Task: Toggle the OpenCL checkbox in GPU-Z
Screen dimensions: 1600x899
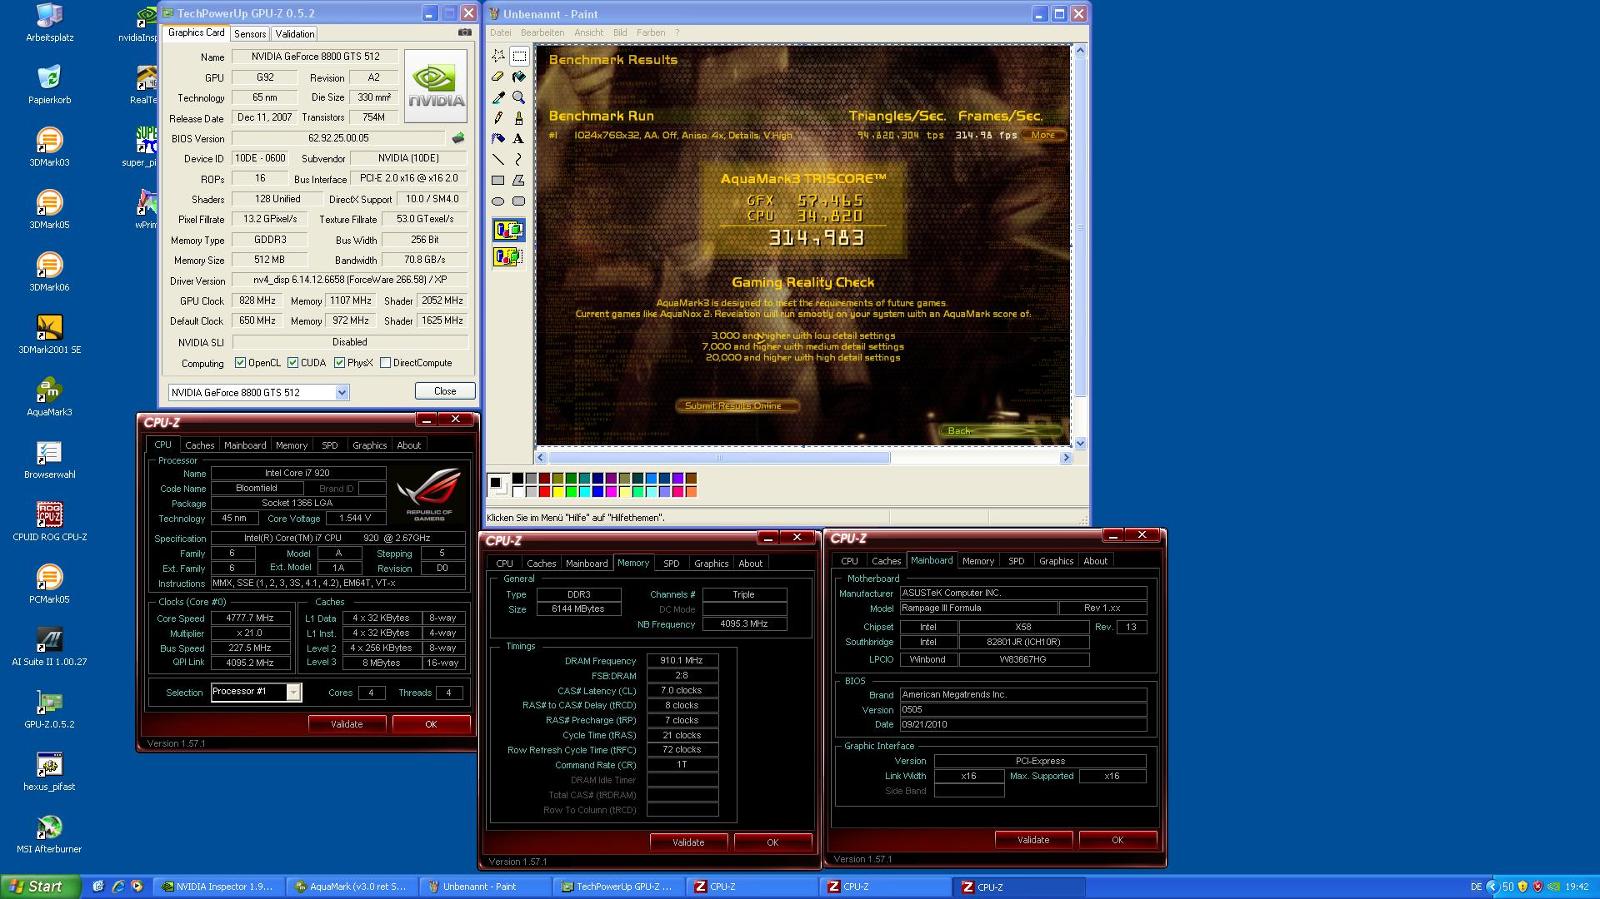Action: pyautogui.click(x=240, y=363)
